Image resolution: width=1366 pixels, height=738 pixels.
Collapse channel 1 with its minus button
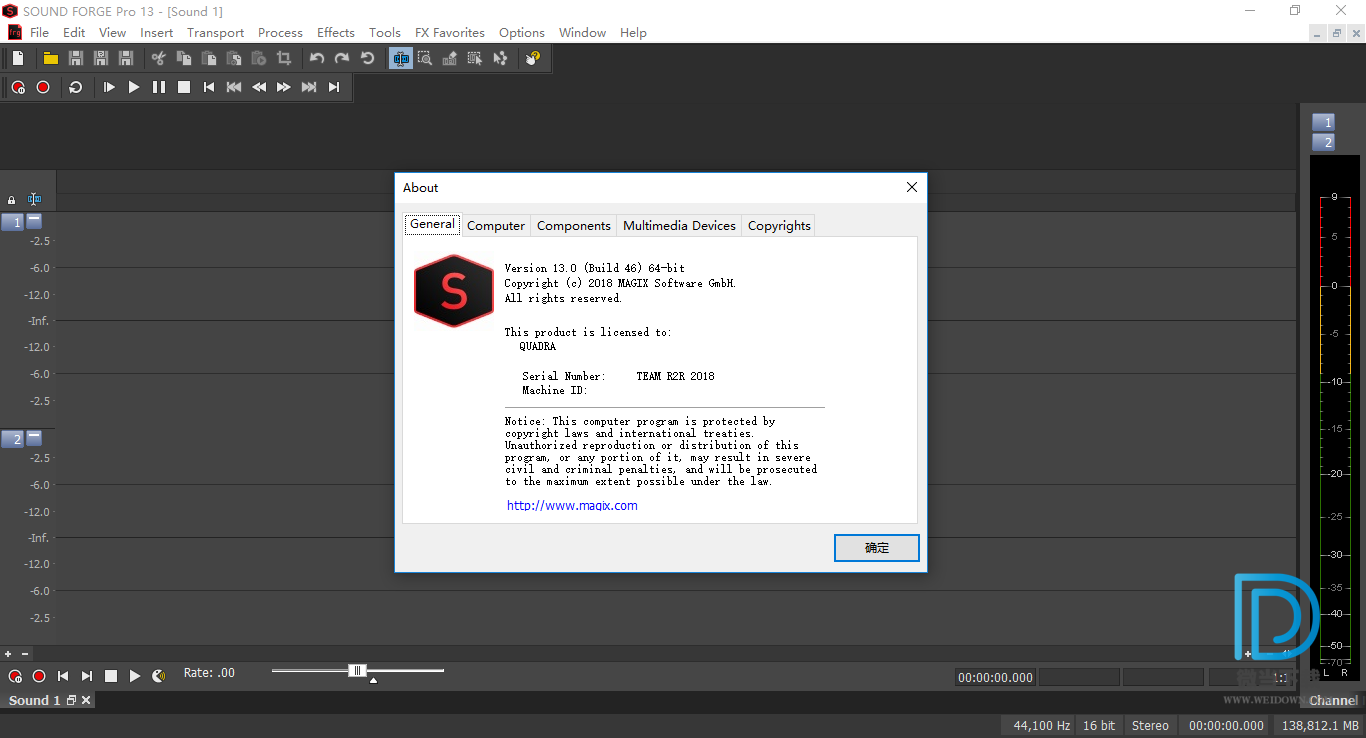(34, 220)
